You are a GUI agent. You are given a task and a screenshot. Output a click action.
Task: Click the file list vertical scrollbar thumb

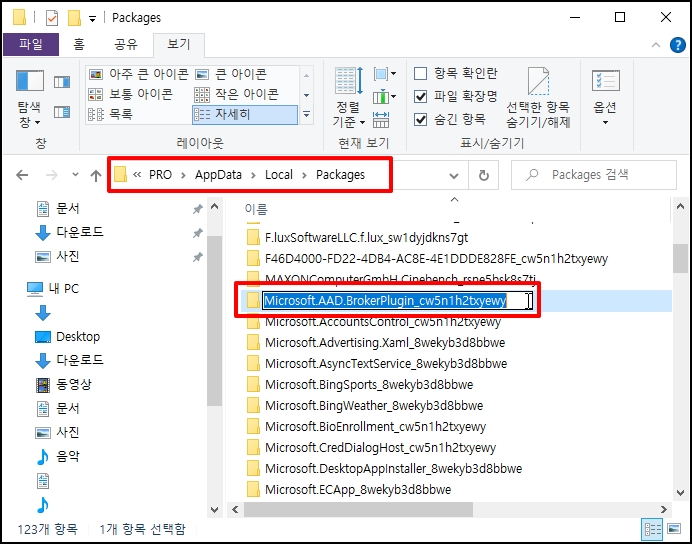coord(680,259)
